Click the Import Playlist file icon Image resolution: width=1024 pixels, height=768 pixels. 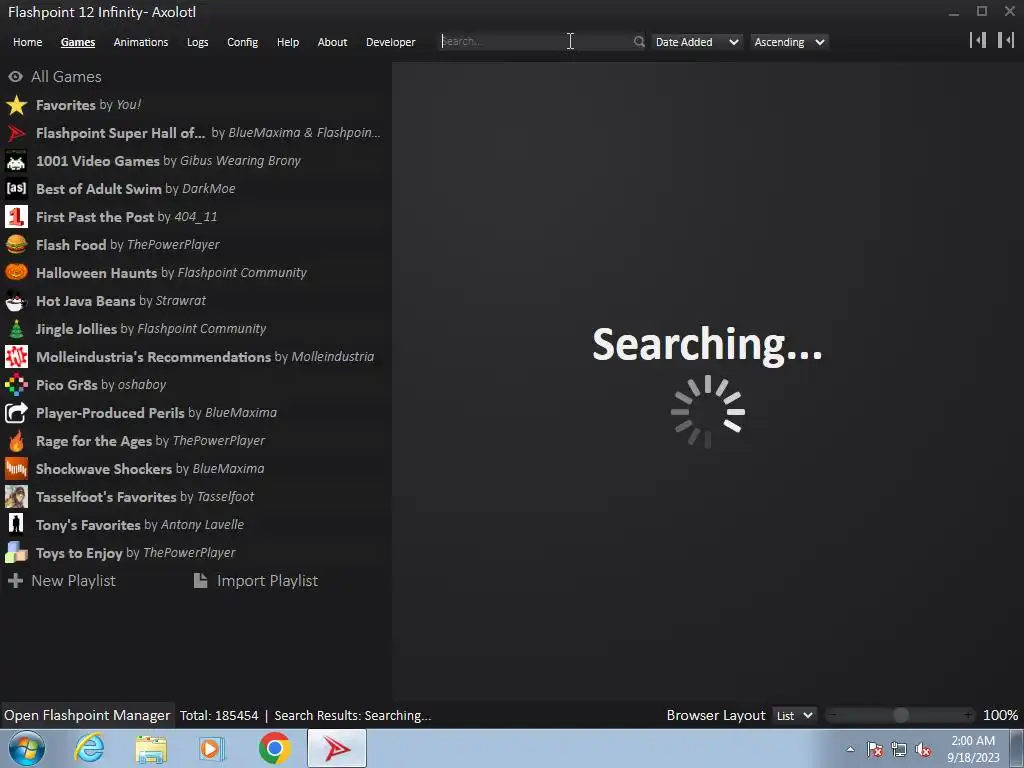point(200,581)
